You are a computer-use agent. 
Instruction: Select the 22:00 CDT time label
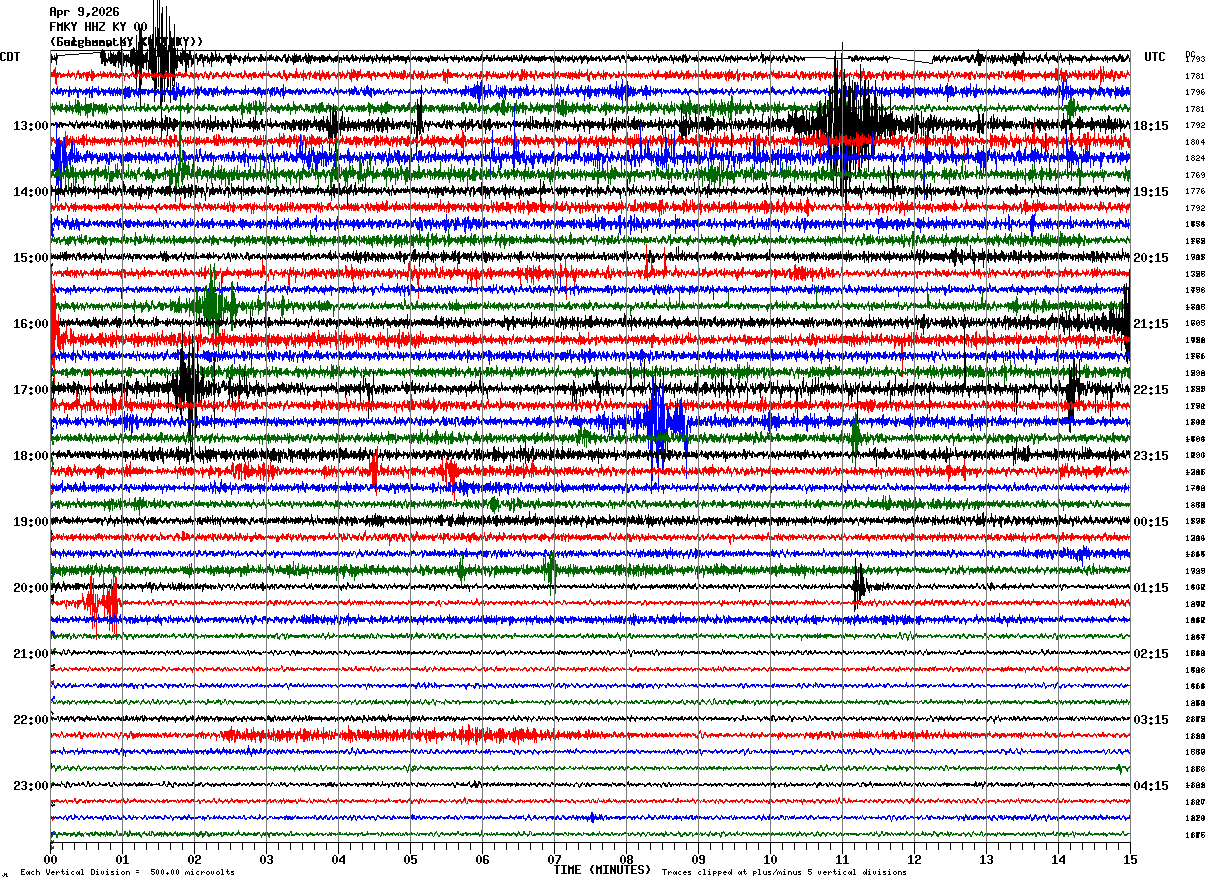point(30,720)
